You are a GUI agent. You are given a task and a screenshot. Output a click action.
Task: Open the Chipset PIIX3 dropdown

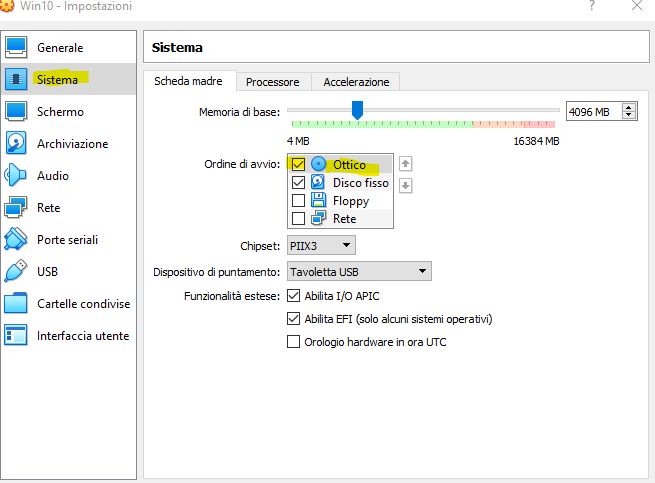[x=321, y=245]
